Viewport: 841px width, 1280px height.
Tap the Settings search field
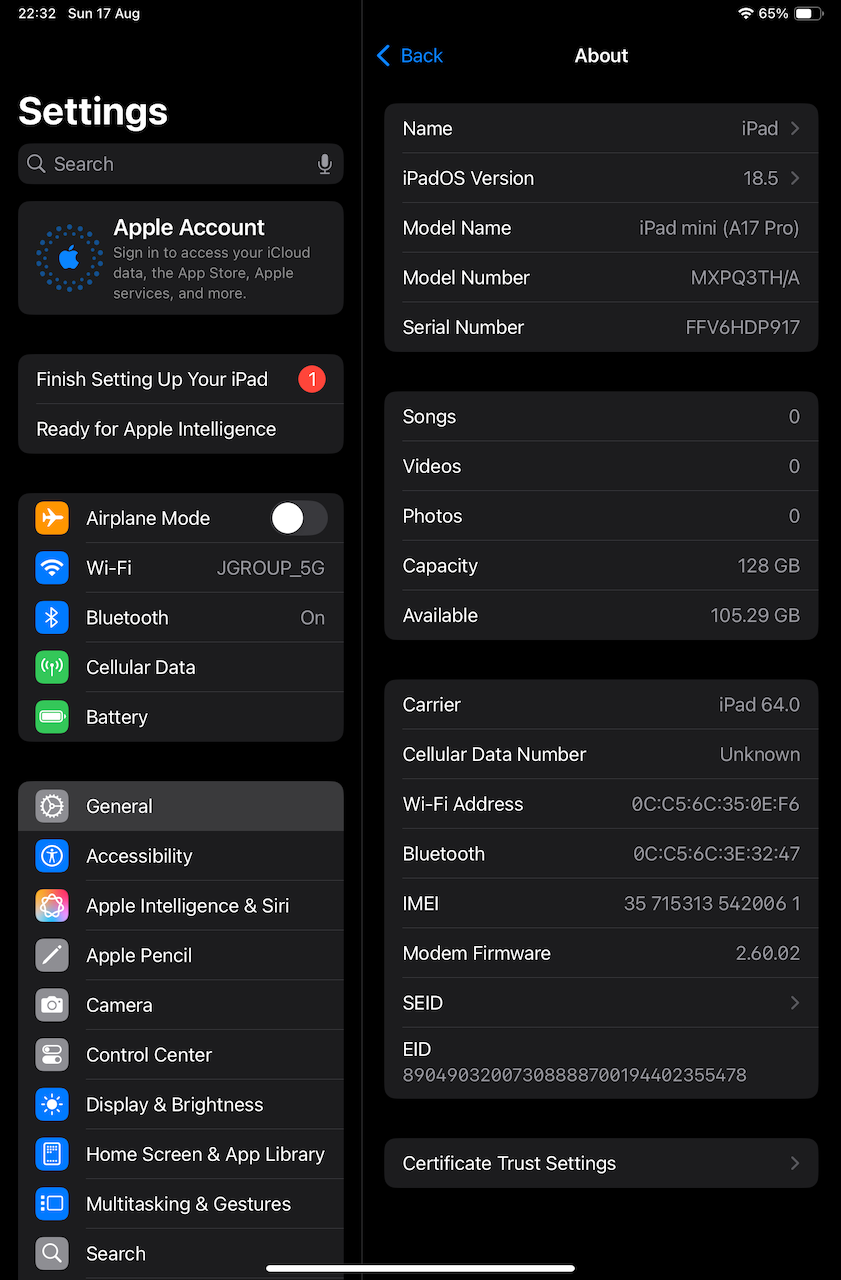[x=181, y=164]
